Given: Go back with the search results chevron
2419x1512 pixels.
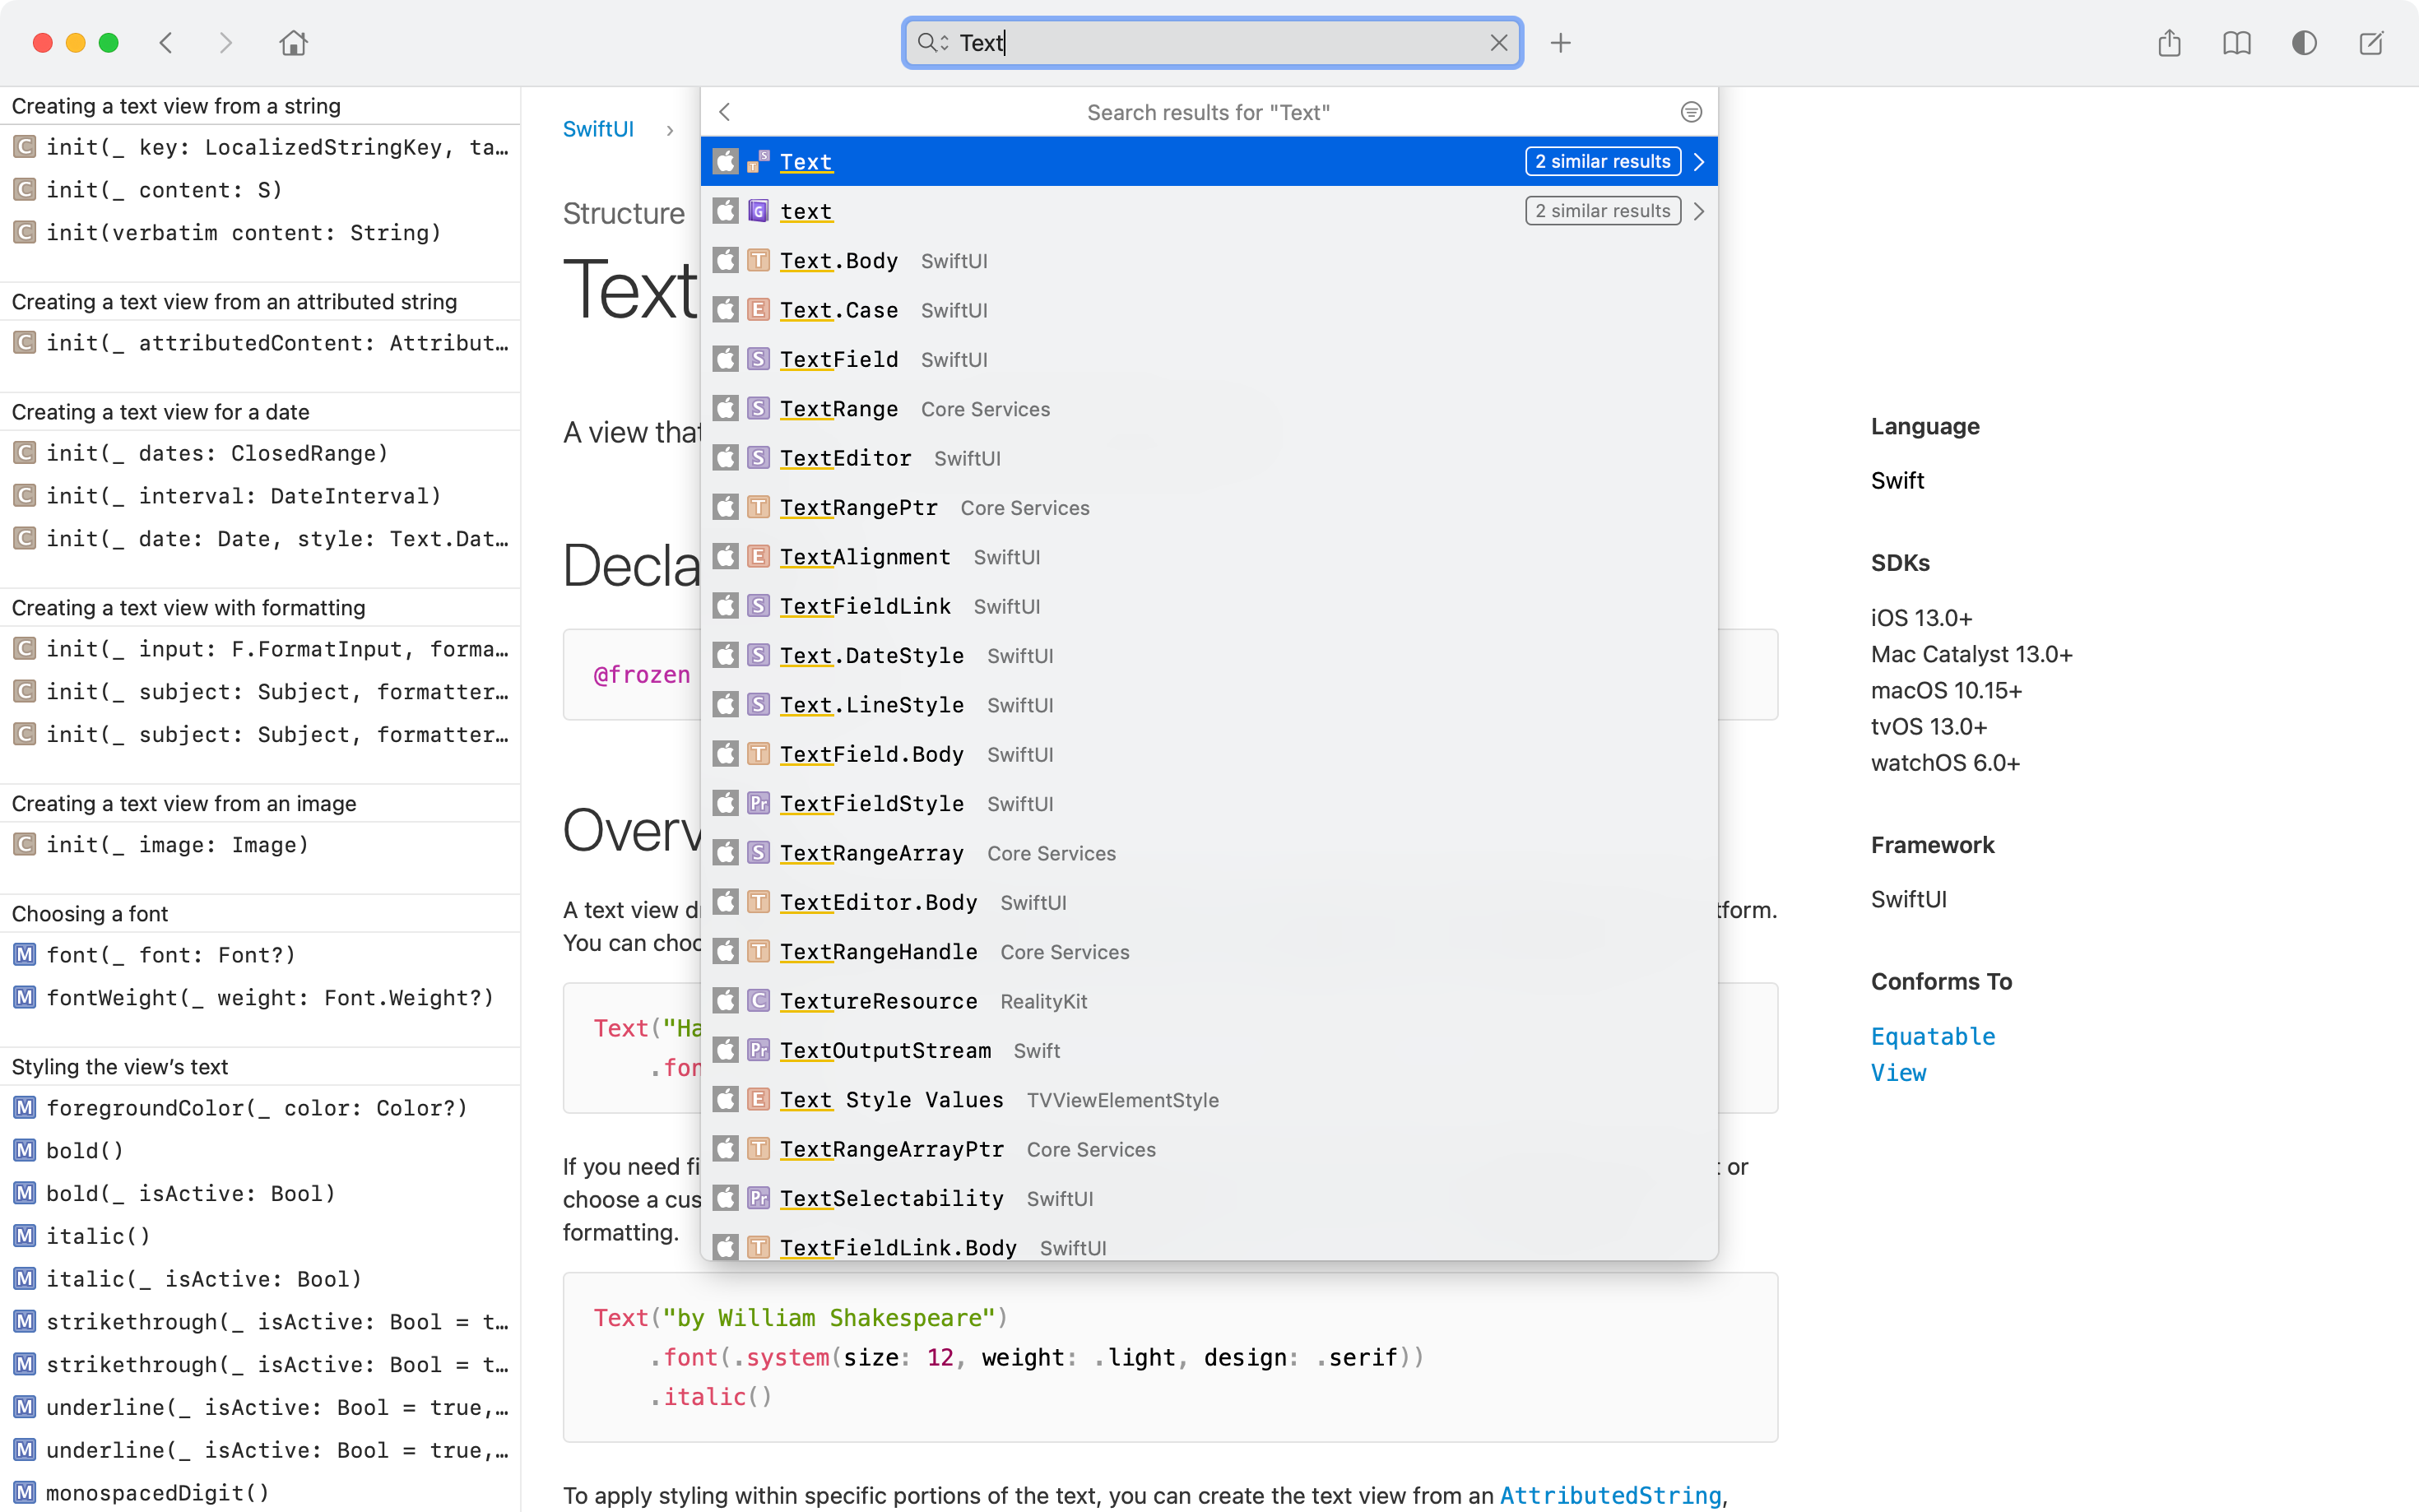Looking at the screenshot, I should click(726, 112).
